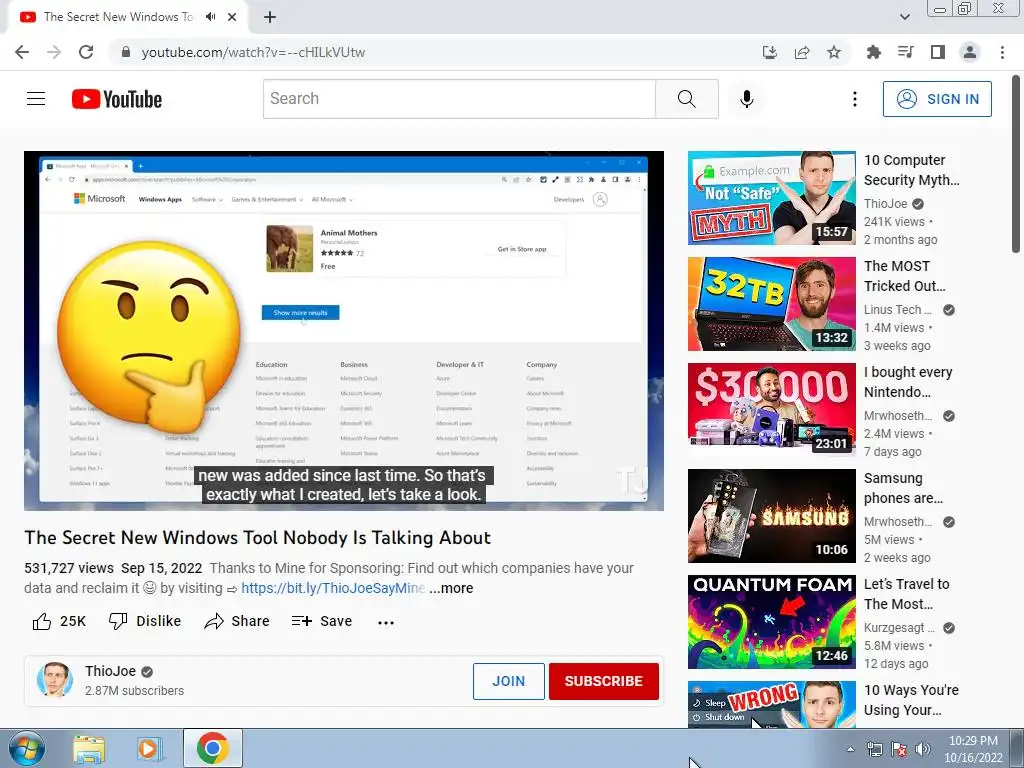Screen dimensions: 1024x768
Task: Open 10 Computer Security Myths thumbnail
Action: click(x=771, y=198)
